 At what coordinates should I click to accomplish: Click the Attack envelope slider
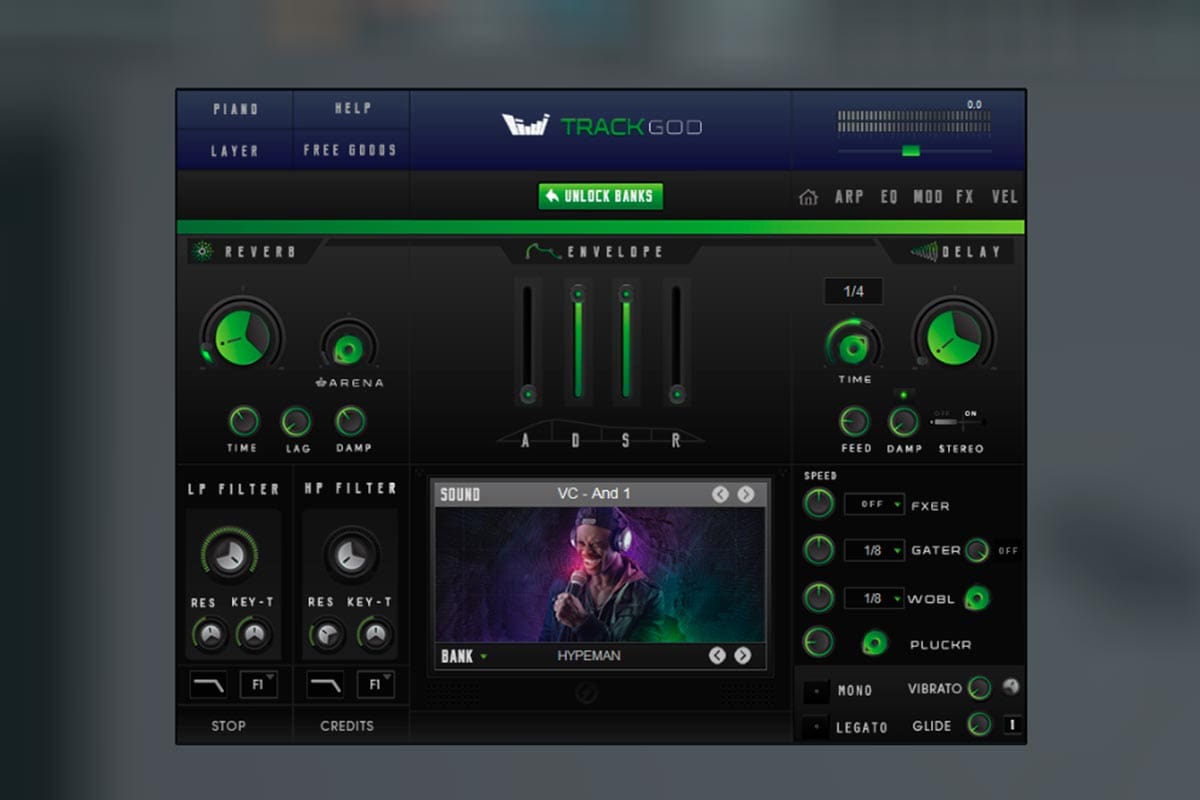(528, 343)
